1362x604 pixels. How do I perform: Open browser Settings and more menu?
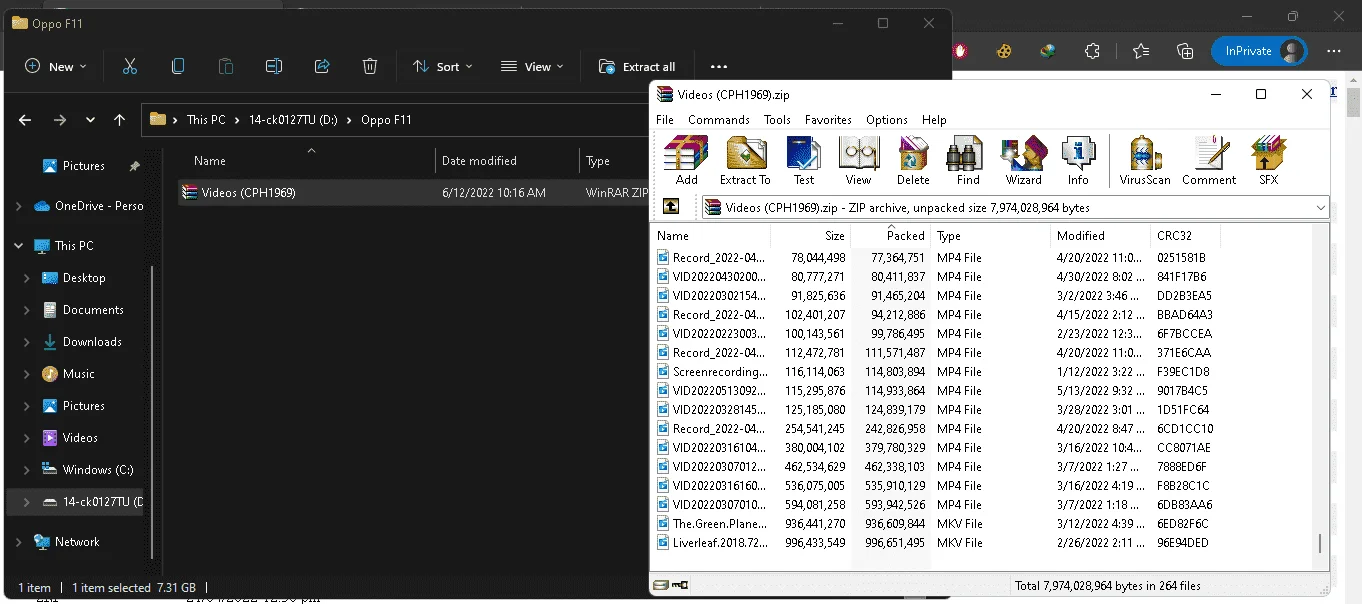pyautogui.click(x=1334, y=51)
